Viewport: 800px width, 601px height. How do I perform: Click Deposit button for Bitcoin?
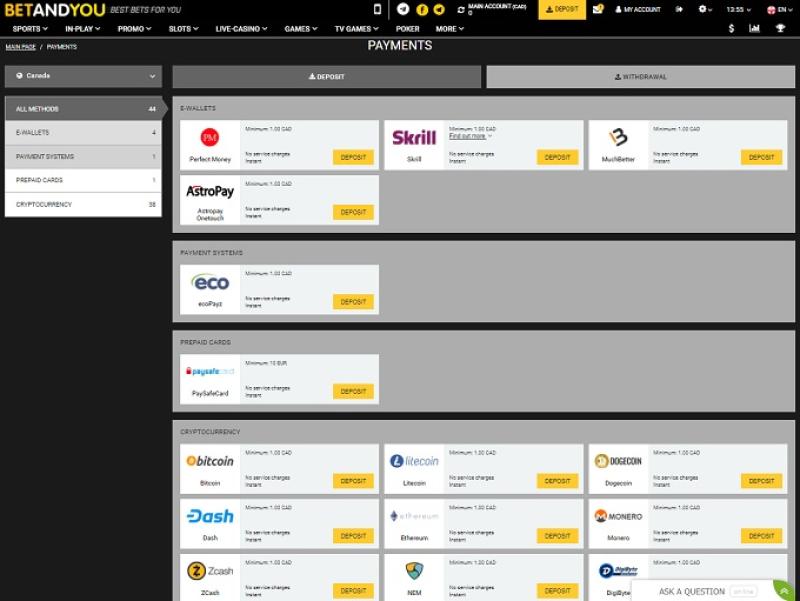click(353, 481)
